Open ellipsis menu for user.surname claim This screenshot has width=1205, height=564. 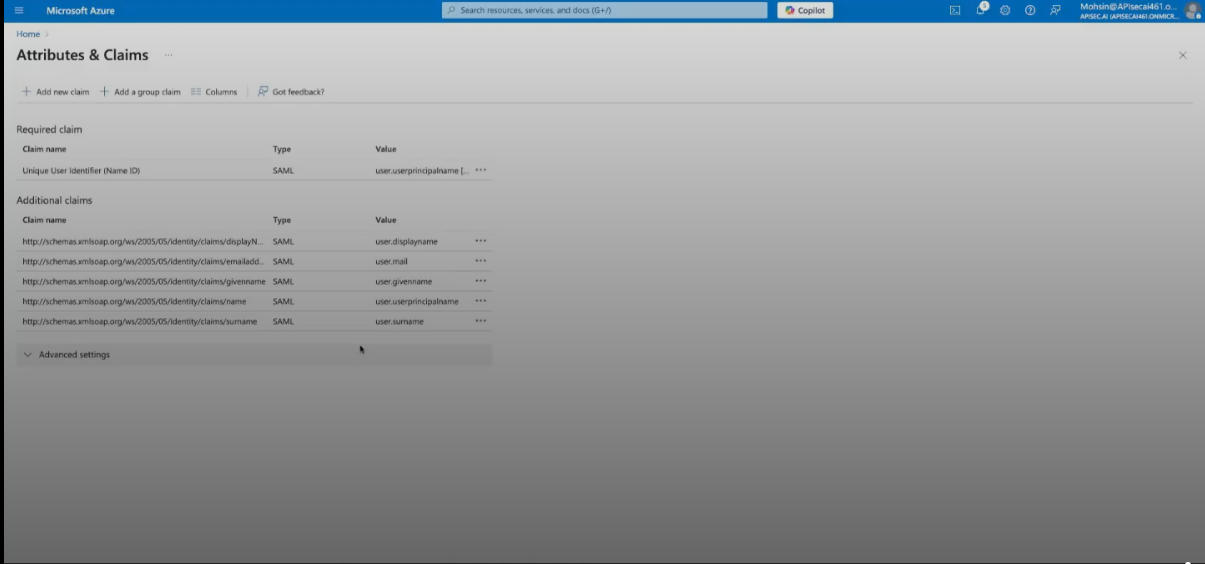click(481, 321)
